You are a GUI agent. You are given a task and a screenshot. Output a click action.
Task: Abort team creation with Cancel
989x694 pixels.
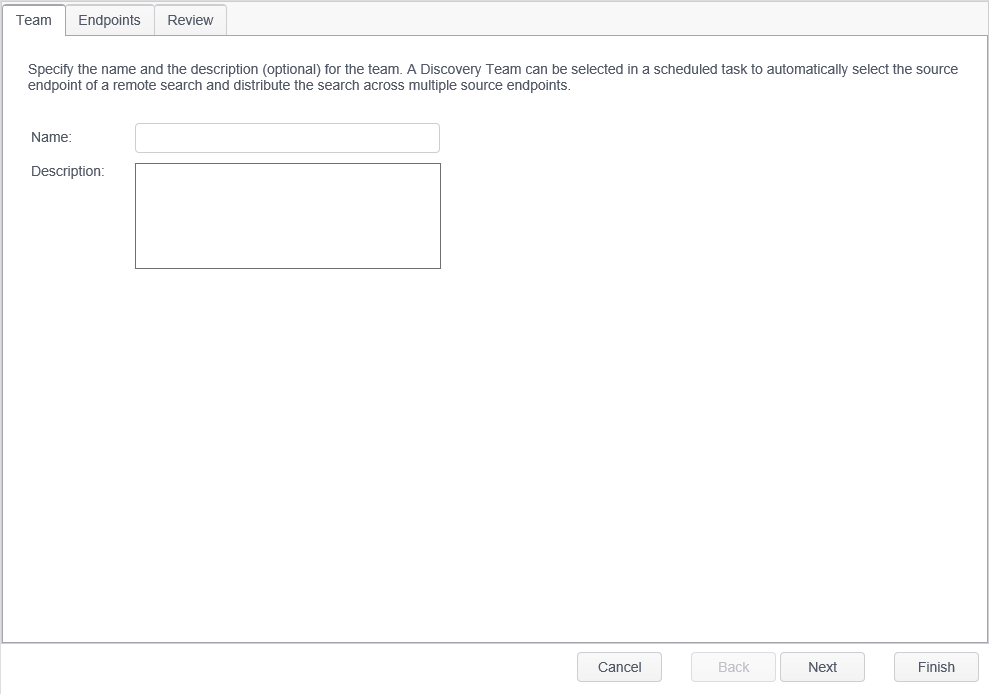(619, 667)
